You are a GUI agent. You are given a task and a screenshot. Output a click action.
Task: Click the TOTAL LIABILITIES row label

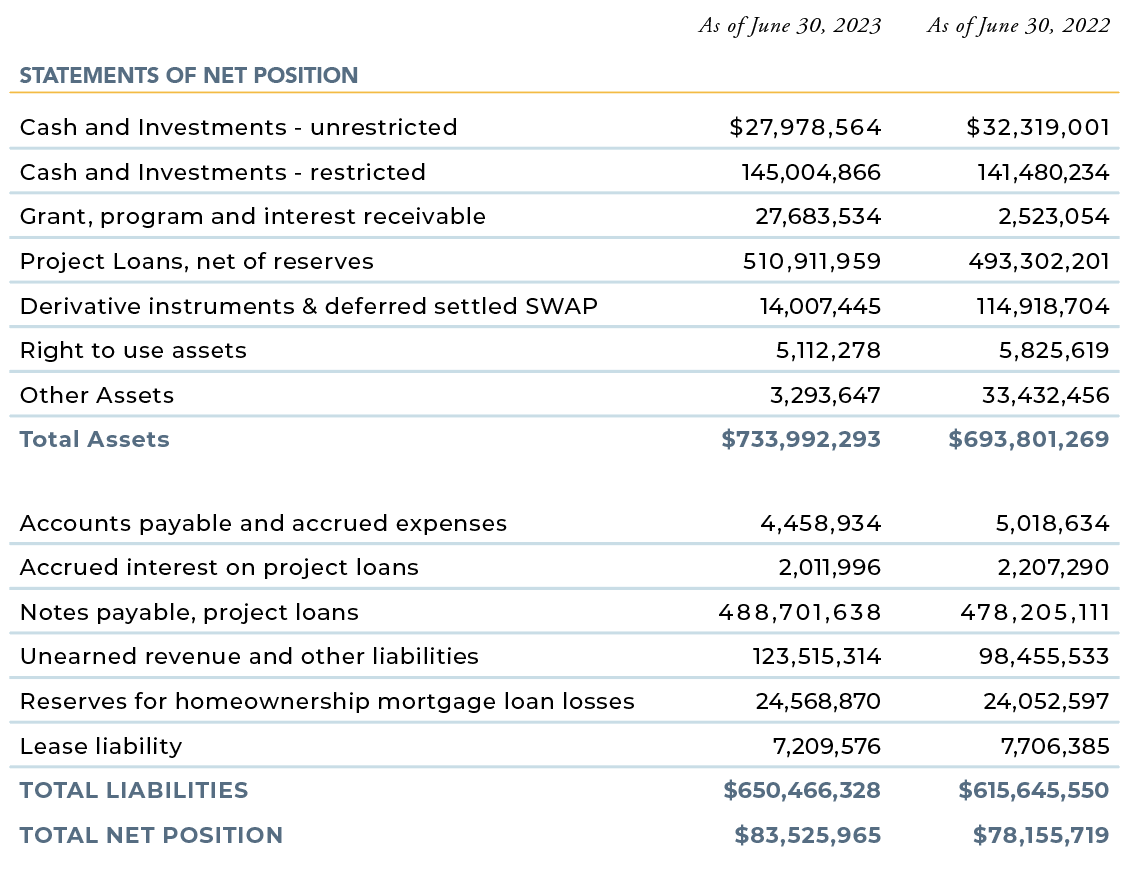pos(134,790)
